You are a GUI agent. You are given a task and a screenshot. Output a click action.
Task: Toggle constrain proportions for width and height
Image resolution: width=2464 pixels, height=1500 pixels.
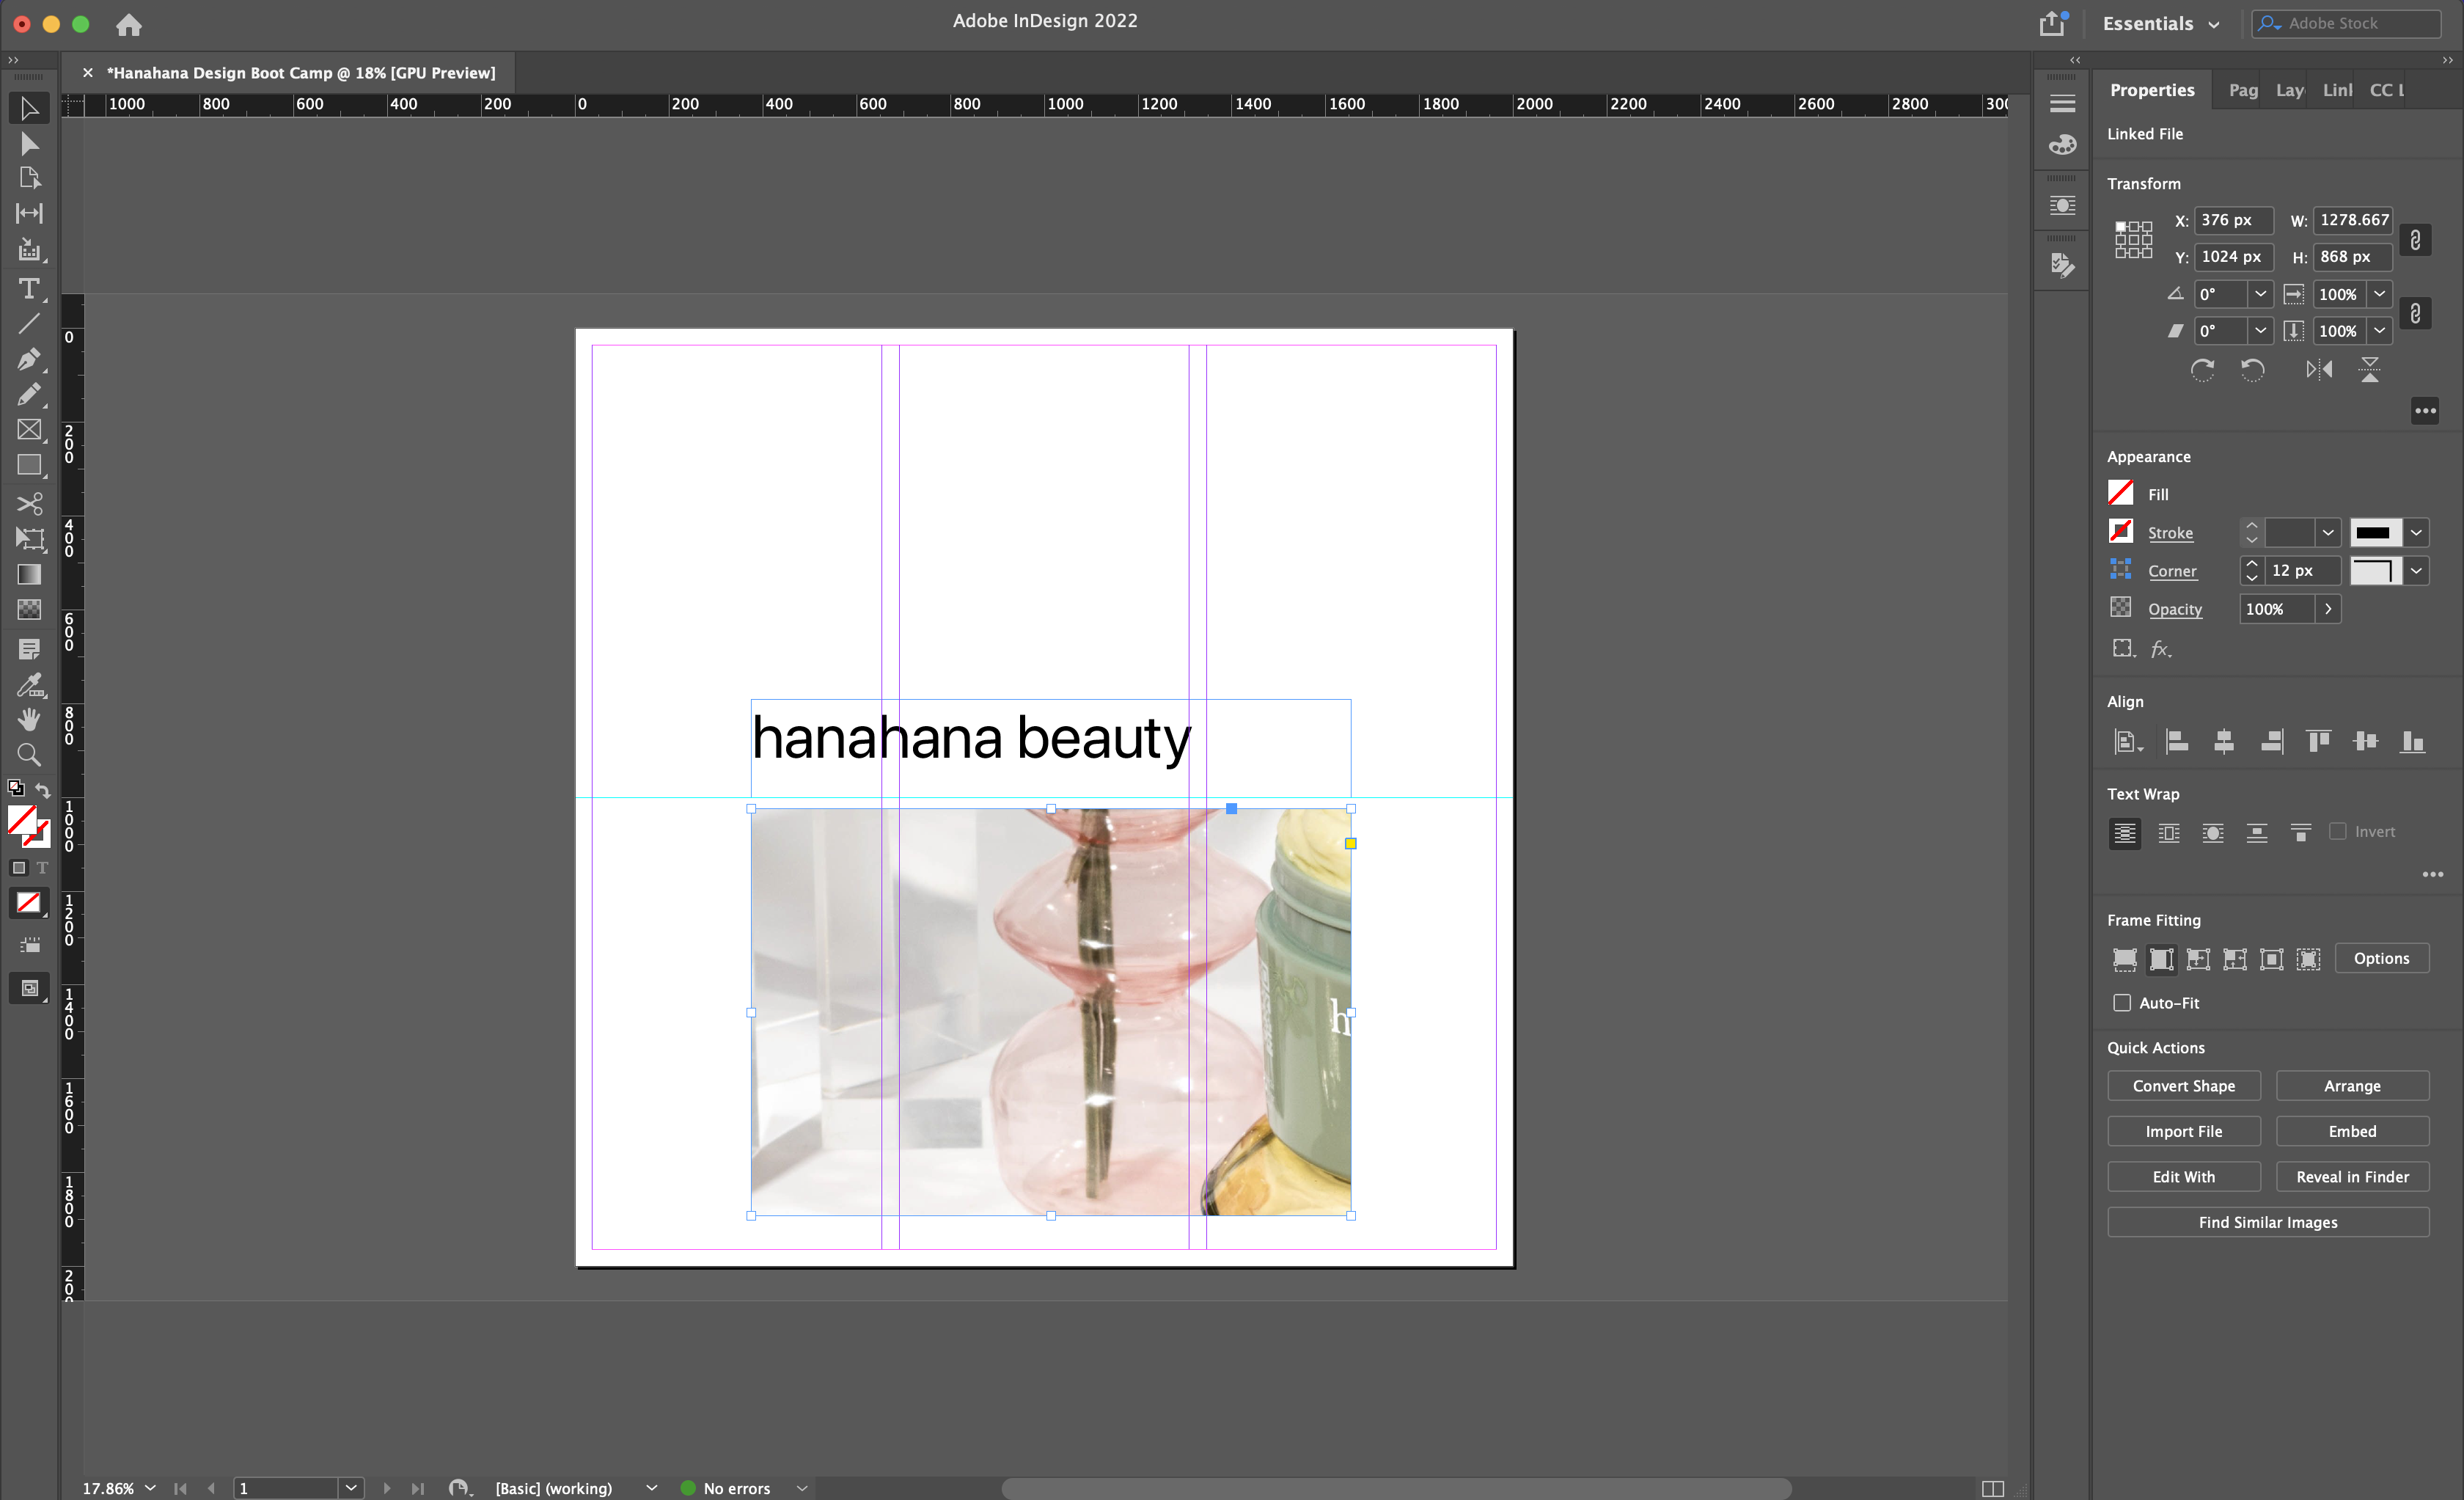2415,239
